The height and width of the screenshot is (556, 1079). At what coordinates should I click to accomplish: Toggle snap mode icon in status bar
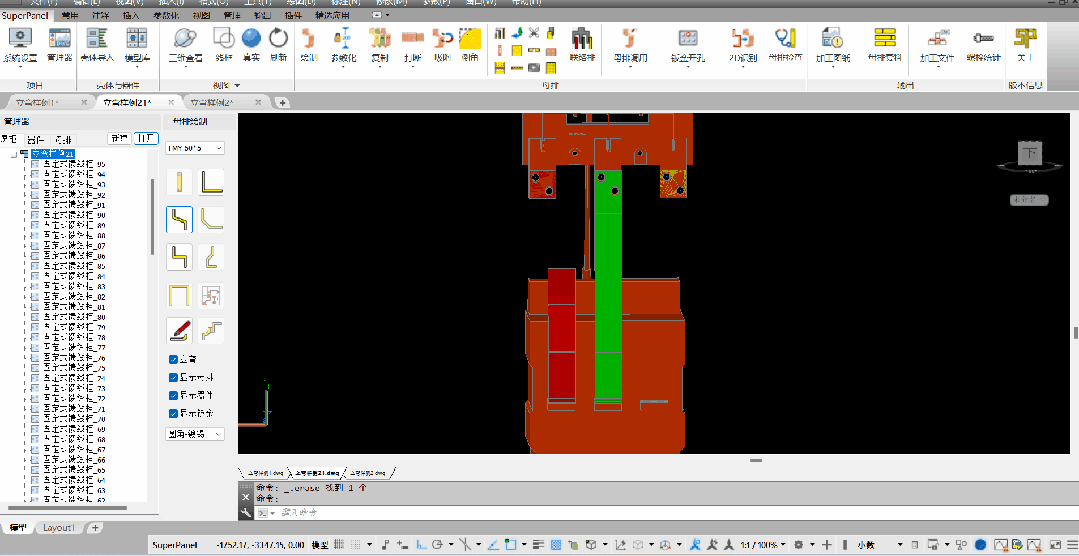(355, 544)
